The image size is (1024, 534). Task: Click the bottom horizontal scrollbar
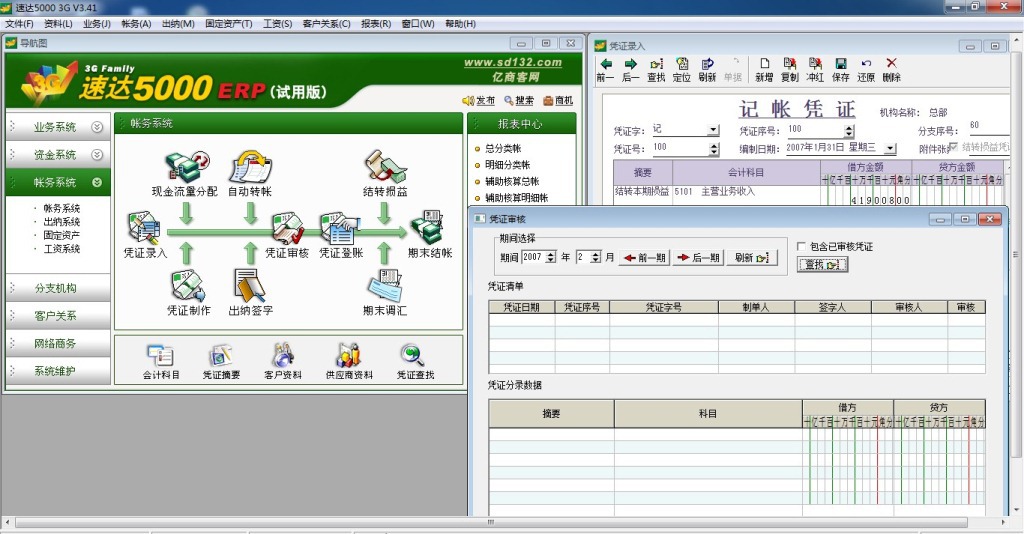coord(491,522)
